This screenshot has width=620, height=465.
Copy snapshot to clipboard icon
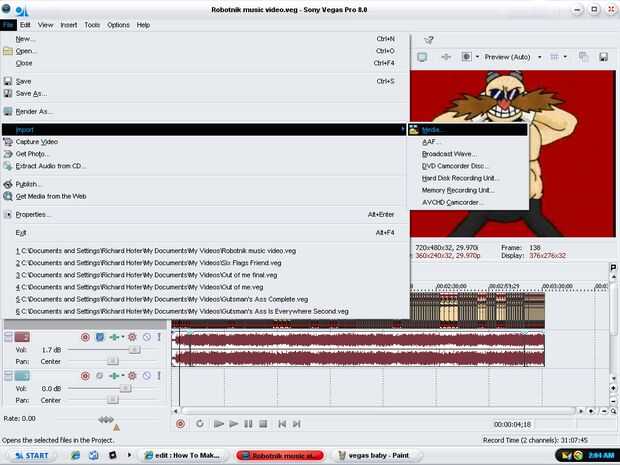coord(583,57)
